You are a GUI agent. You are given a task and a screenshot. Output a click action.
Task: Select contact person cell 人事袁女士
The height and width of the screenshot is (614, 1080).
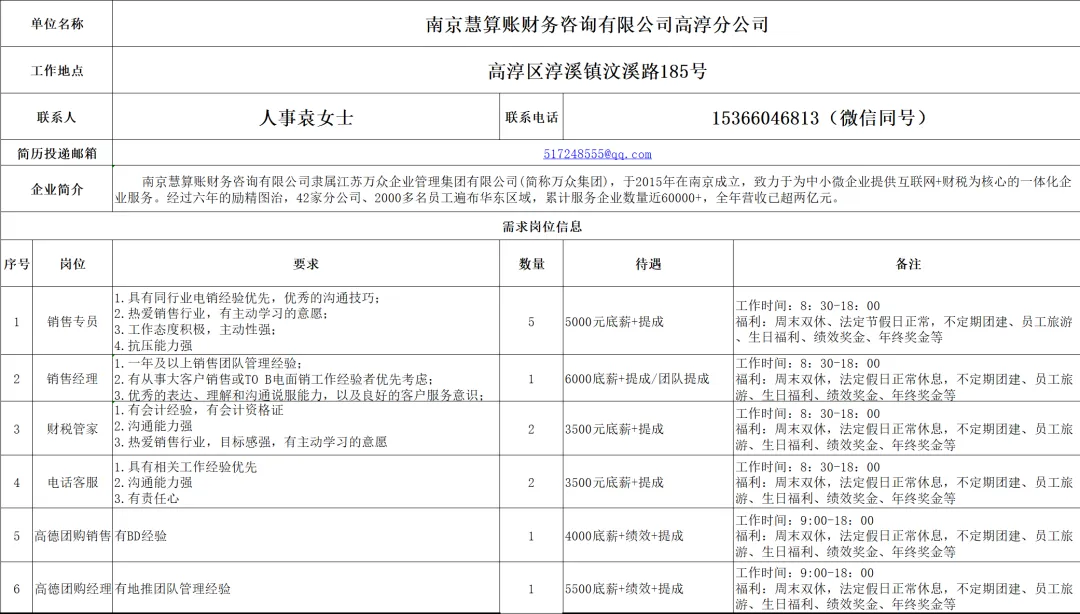[306, 117]
